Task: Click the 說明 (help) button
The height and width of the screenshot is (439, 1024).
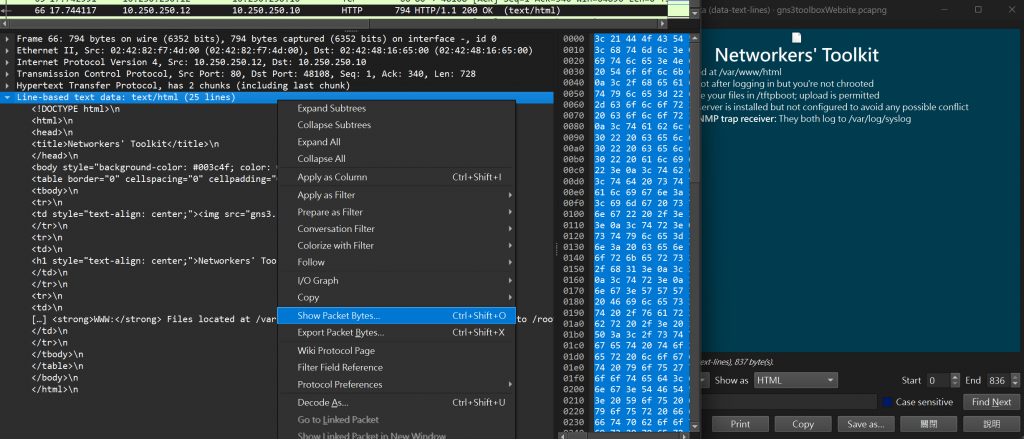Action: click(991, 424)
